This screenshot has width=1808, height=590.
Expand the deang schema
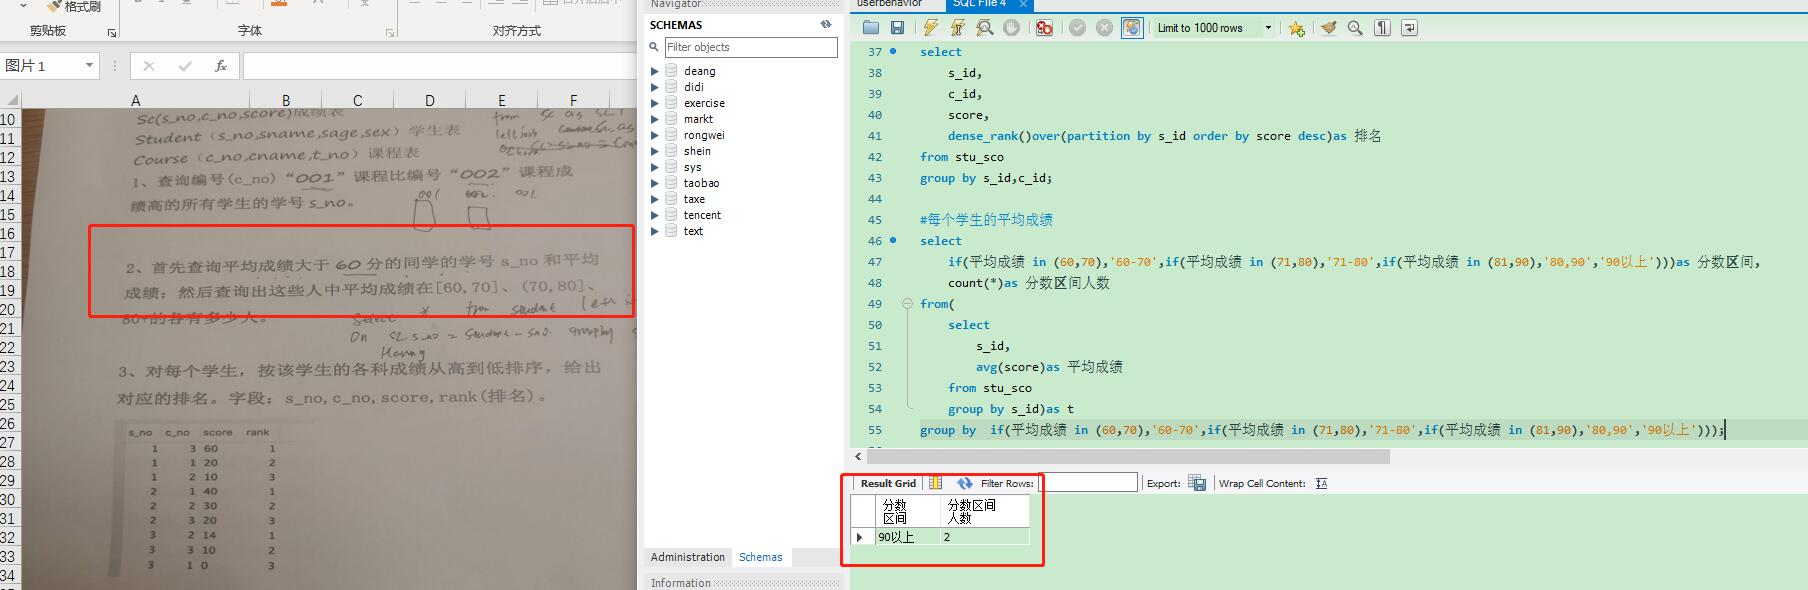(x=655, y=71)
